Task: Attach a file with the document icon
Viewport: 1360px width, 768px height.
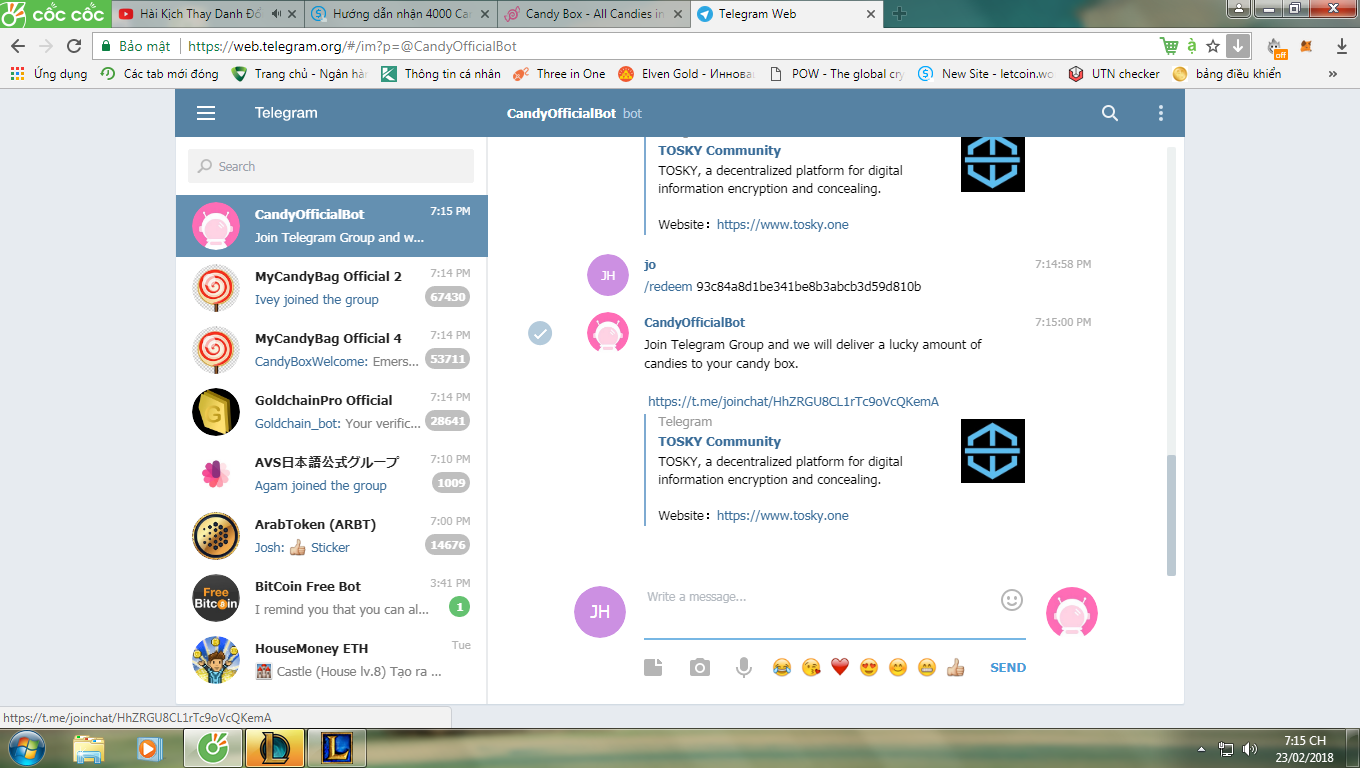Action: click(653, 667)
